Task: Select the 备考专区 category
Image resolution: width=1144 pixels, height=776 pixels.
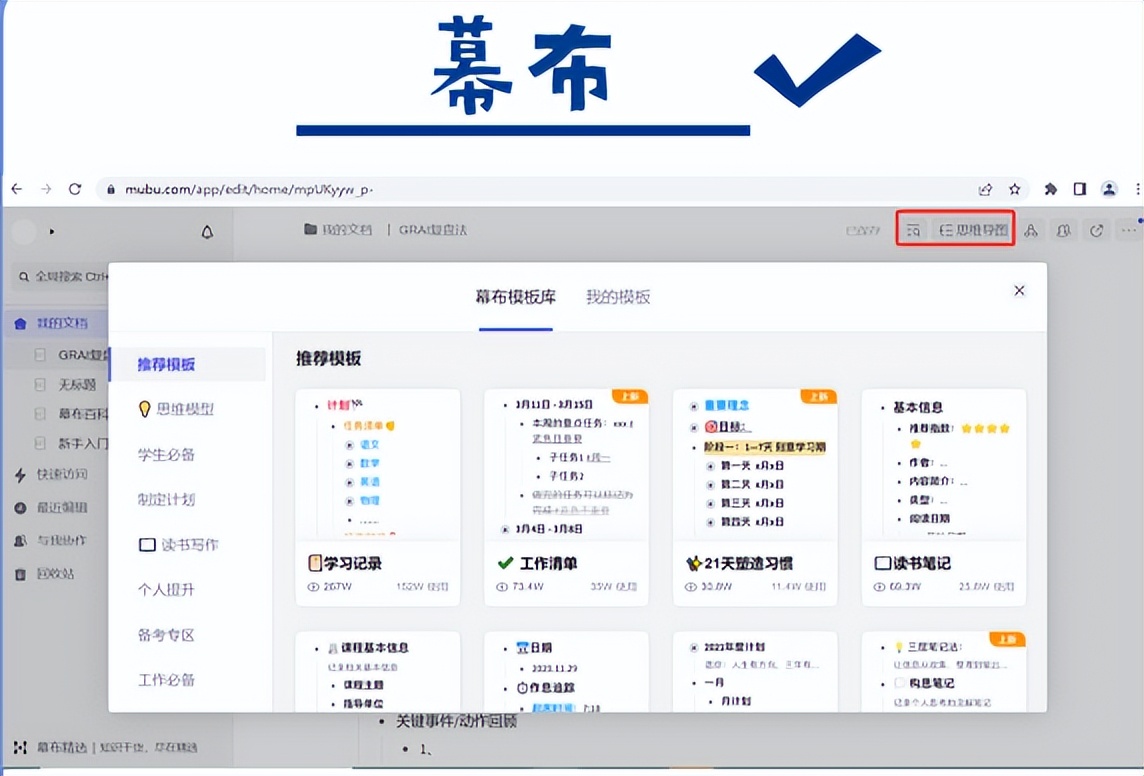Action: tap(166, 635)
